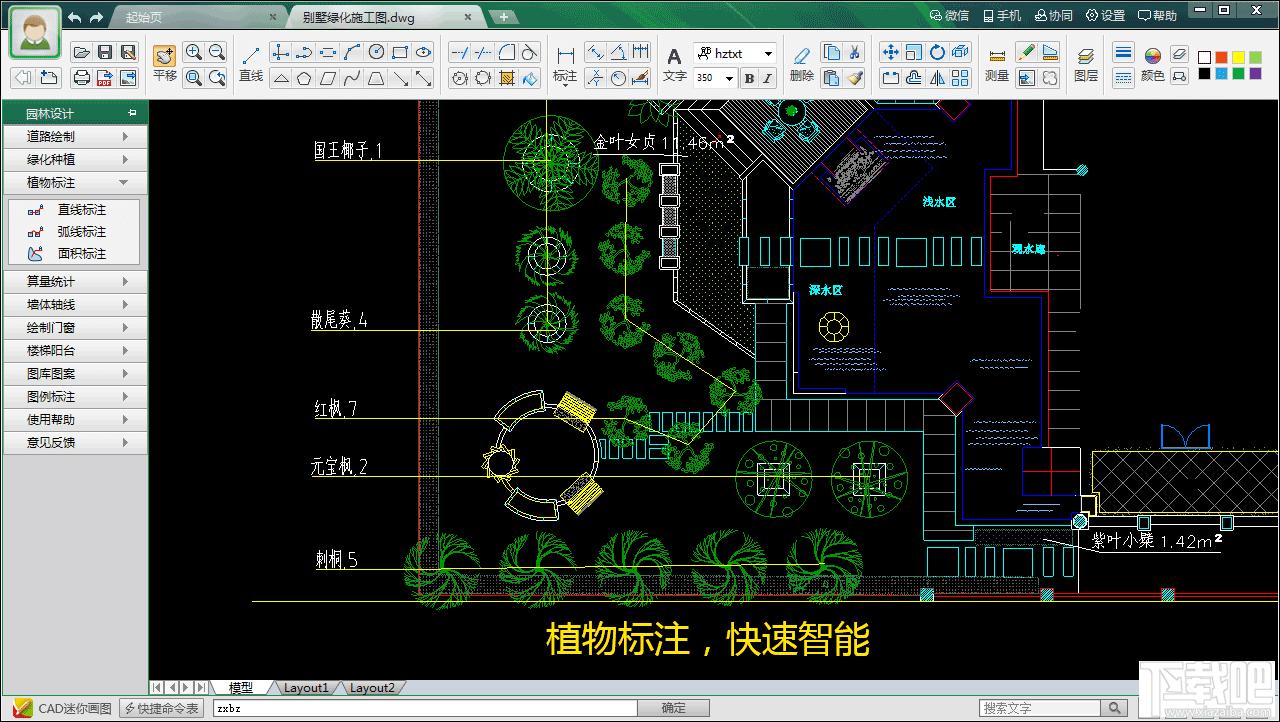The image size is (1280, 722).
Task: Pin the 园林设计 side panel
Action: click(132, 113)
